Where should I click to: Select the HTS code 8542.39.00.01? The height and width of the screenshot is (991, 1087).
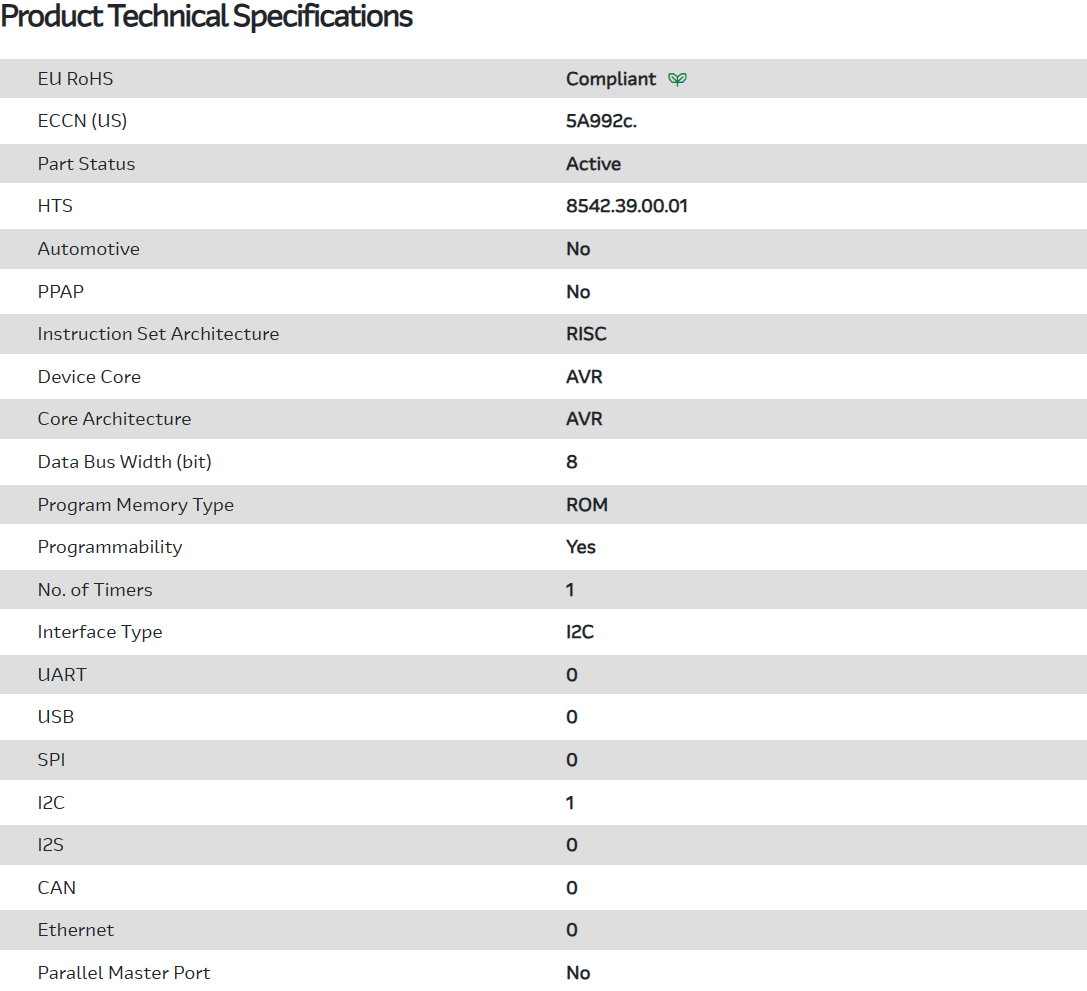click(x=627, y=206)
